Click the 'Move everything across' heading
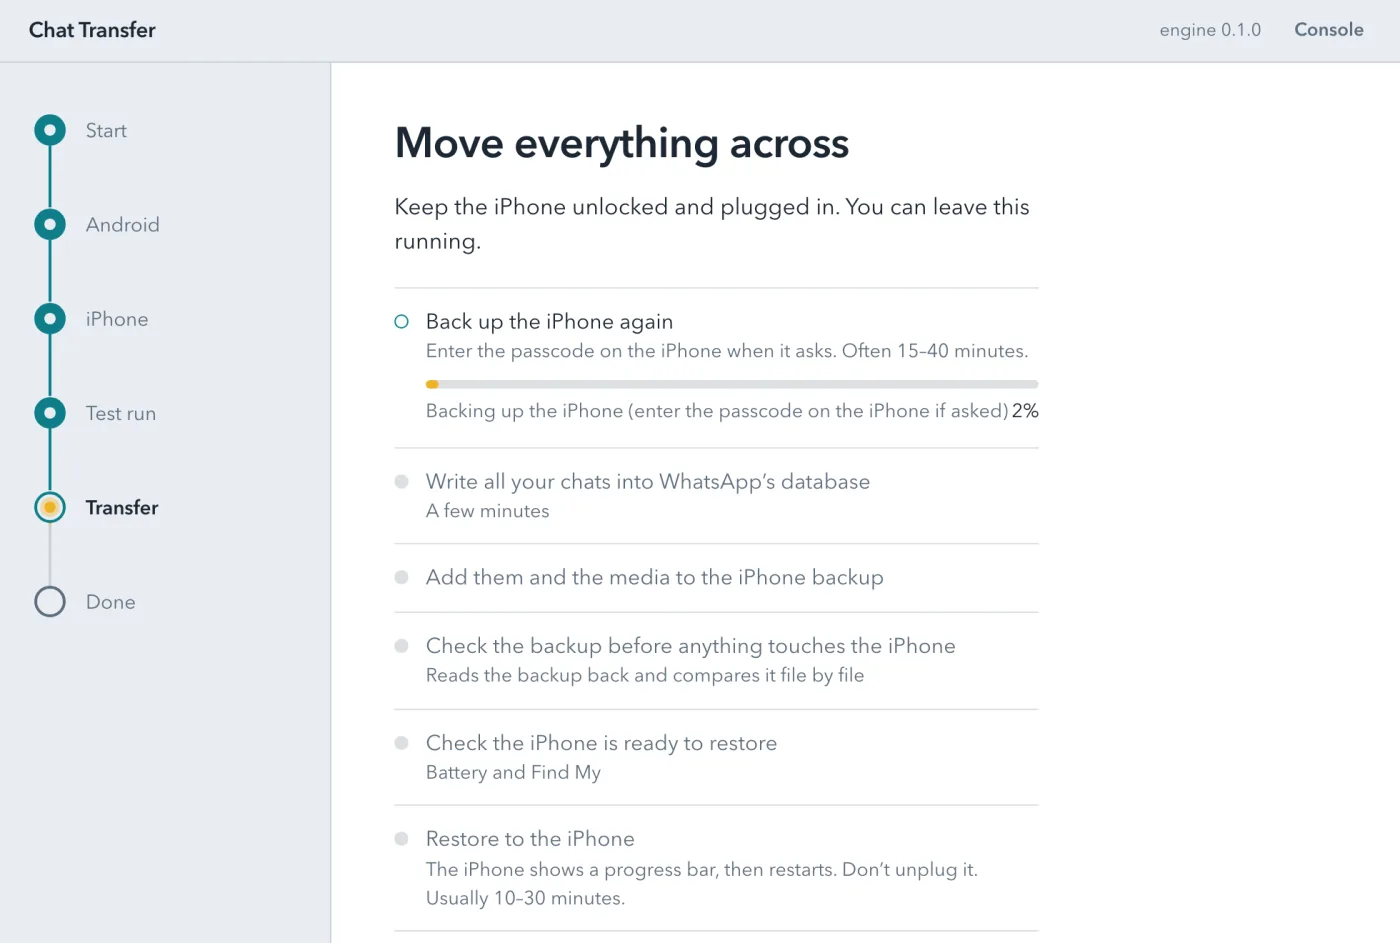Screen dimensions: 1400x943 tap(622, 143)
